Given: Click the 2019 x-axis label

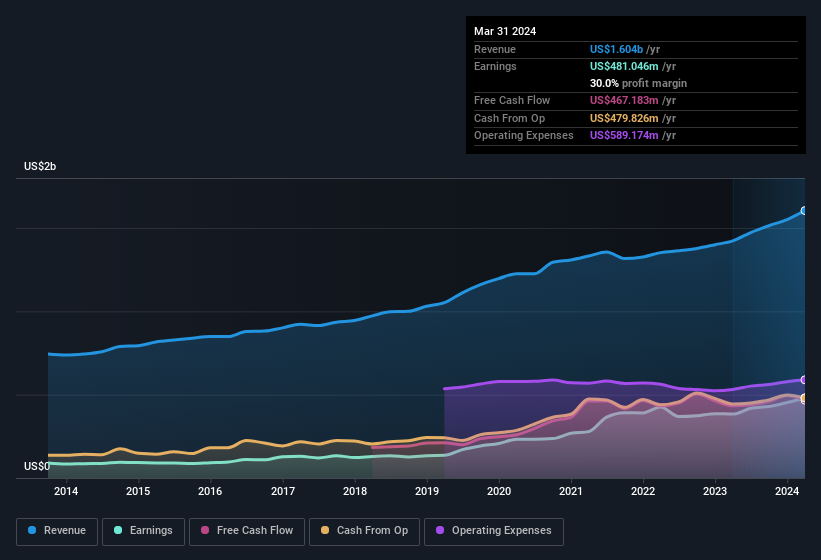Looking at the screenshot, I should point(427,491).
